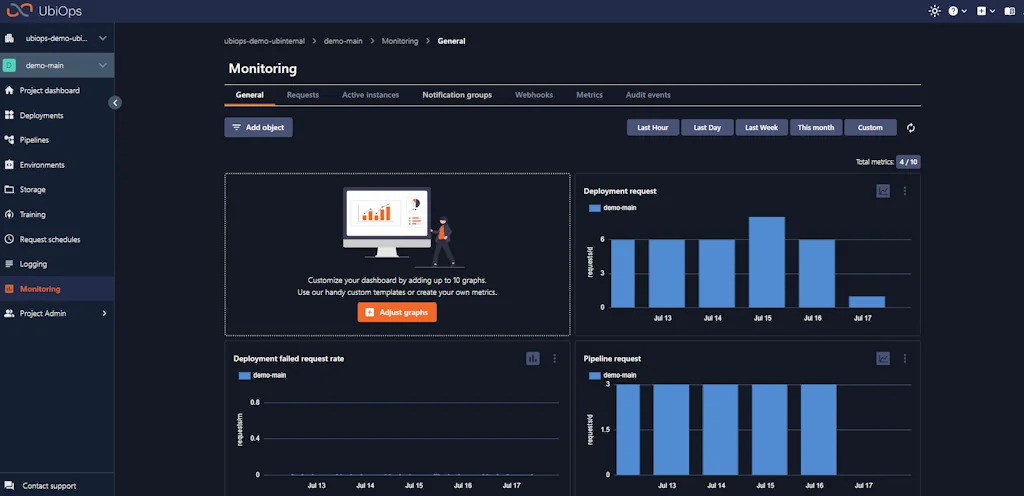Switch to the Active instances tab
The width and height of the screenshot is (1024, 496).
370,95
